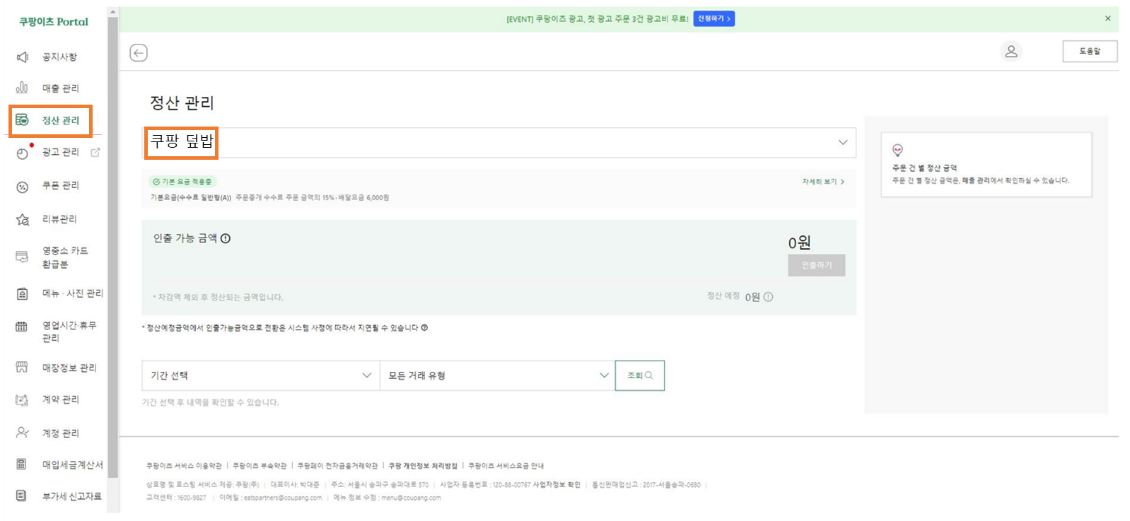
Task: Select the 정산 관리 sidebar icon
Action: point(22,120)
